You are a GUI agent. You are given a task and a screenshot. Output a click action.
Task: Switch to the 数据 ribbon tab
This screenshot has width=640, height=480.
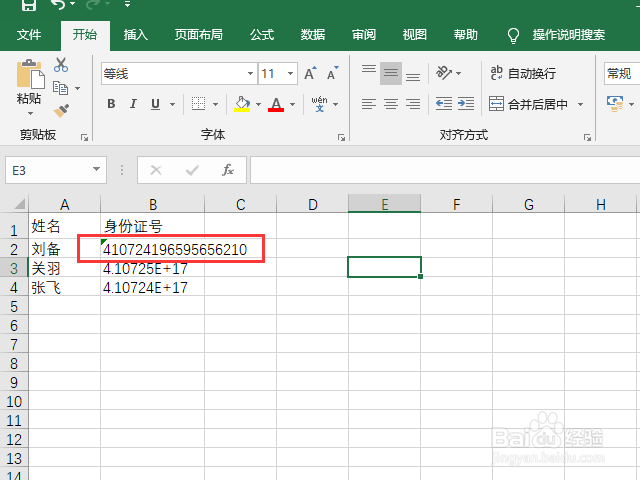pos(313,35)
